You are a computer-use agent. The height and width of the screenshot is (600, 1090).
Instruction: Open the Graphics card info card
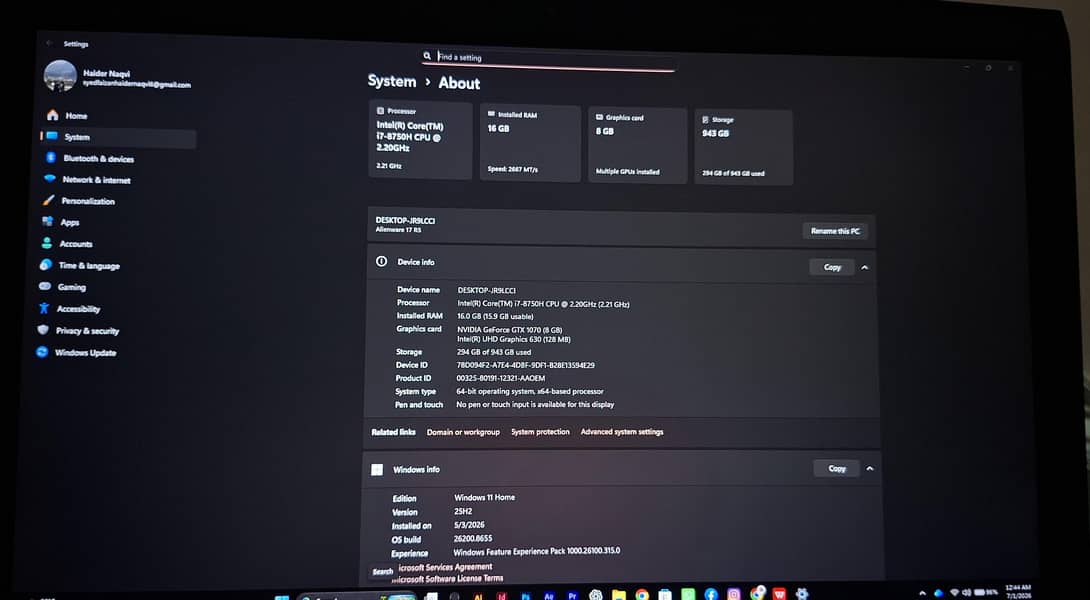pyautogui.click(x=637, y=145)
